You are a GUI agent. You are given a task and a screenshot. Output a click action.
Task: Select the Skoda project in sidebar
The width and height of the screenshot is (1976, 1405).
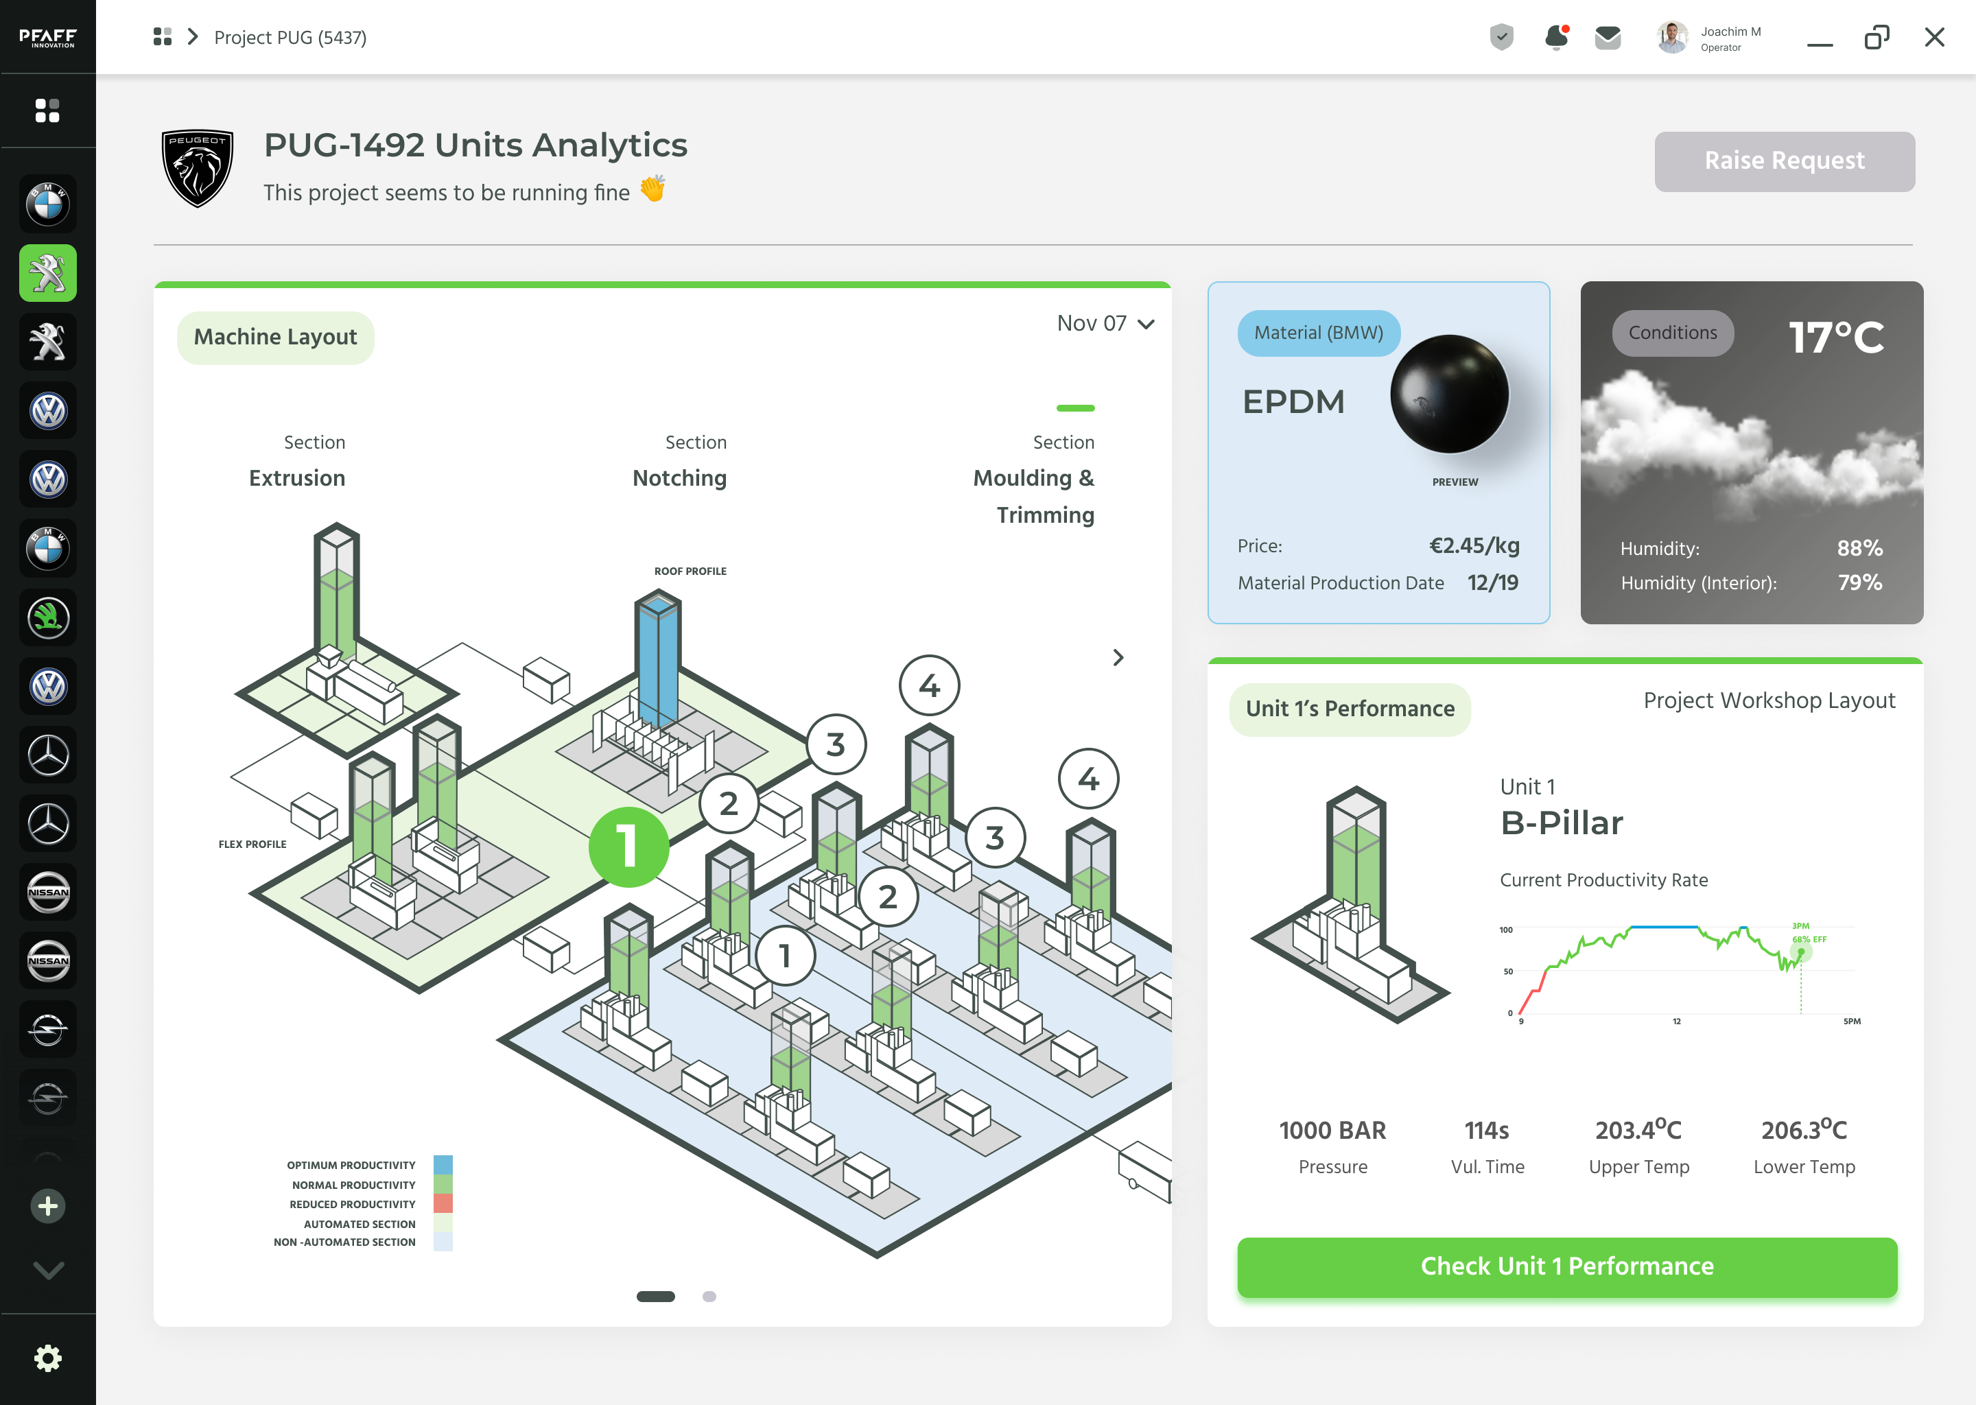click(48, 617)
